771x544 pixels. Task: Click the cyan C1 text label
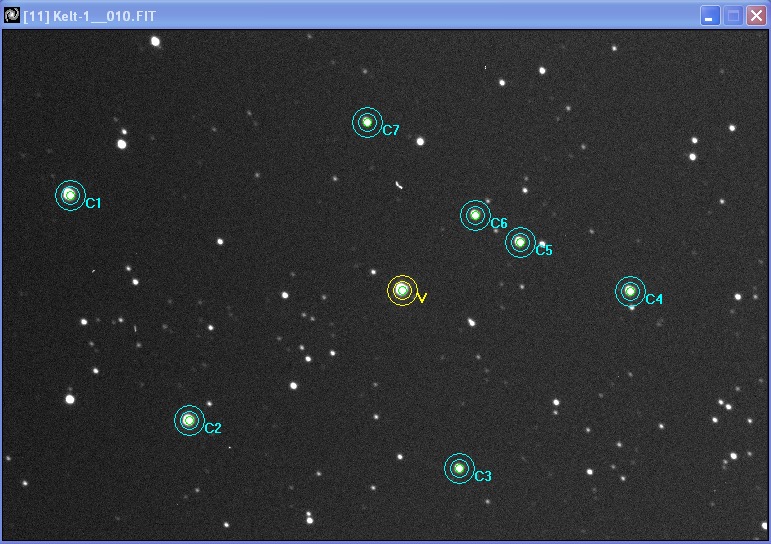click(x=93, y=204)
